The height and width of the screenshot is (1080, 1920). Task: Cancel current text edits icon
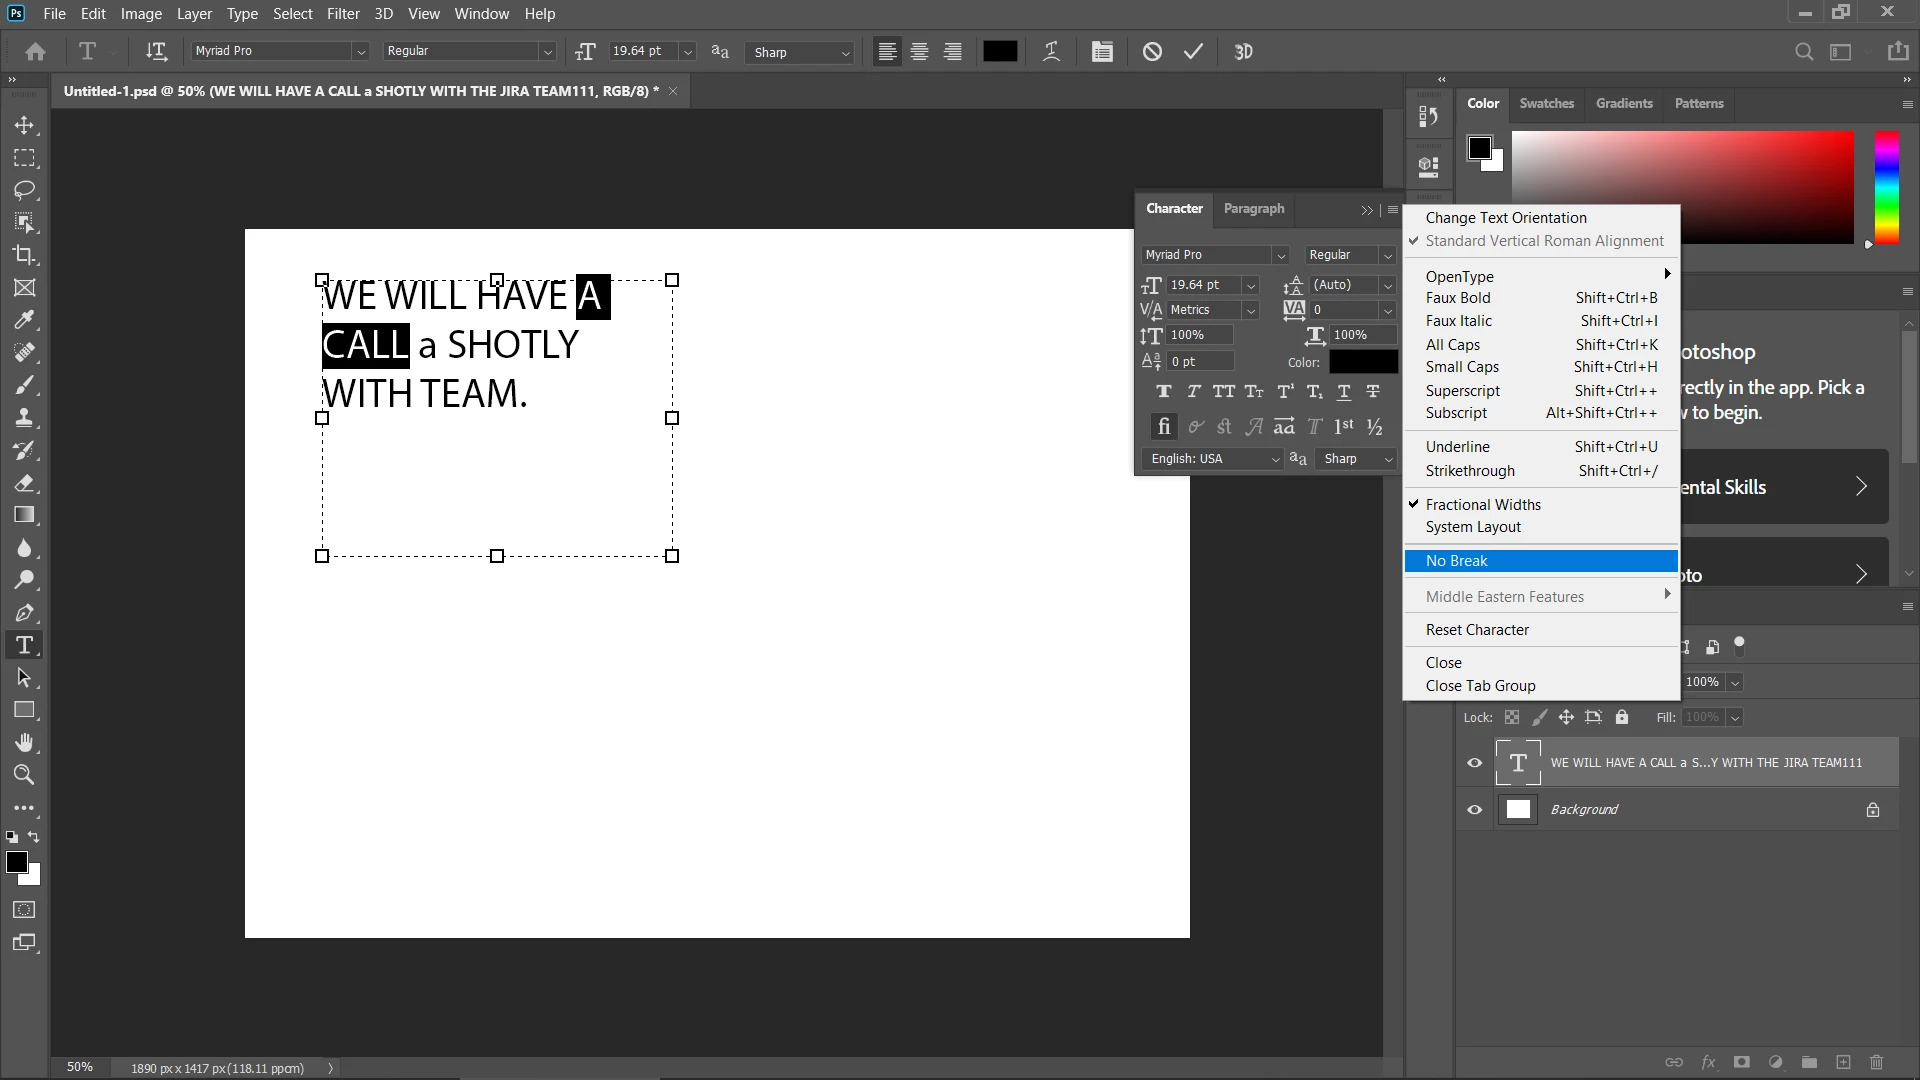tap(1152, 52)
